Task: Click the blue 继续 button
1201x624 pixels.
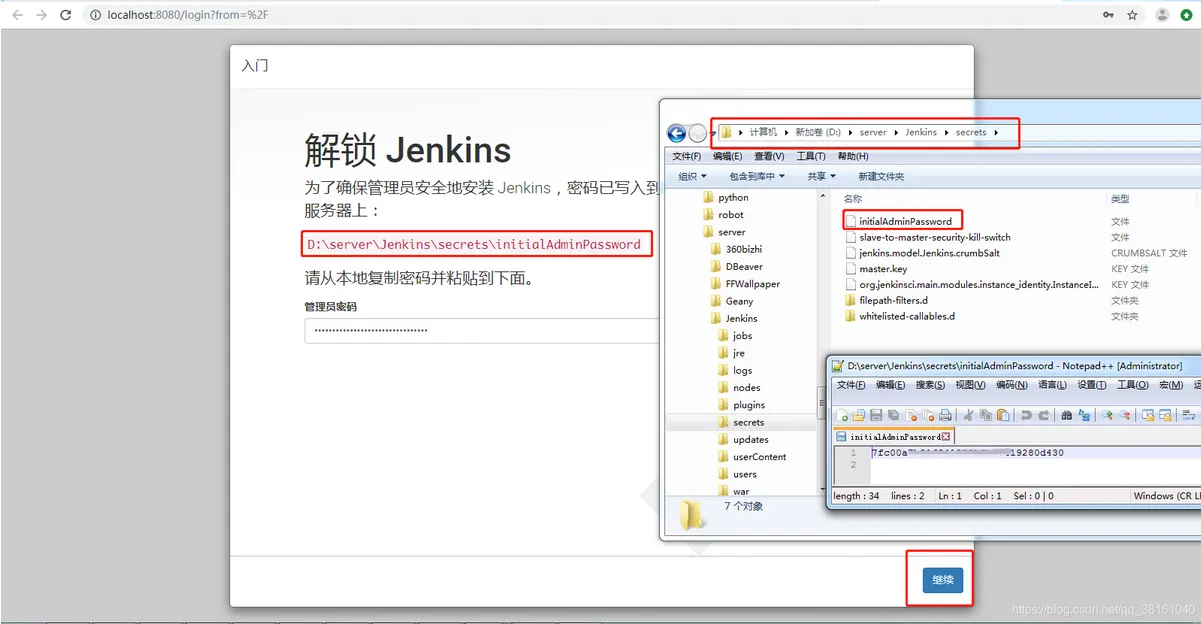Action: [x=942, y=580]
